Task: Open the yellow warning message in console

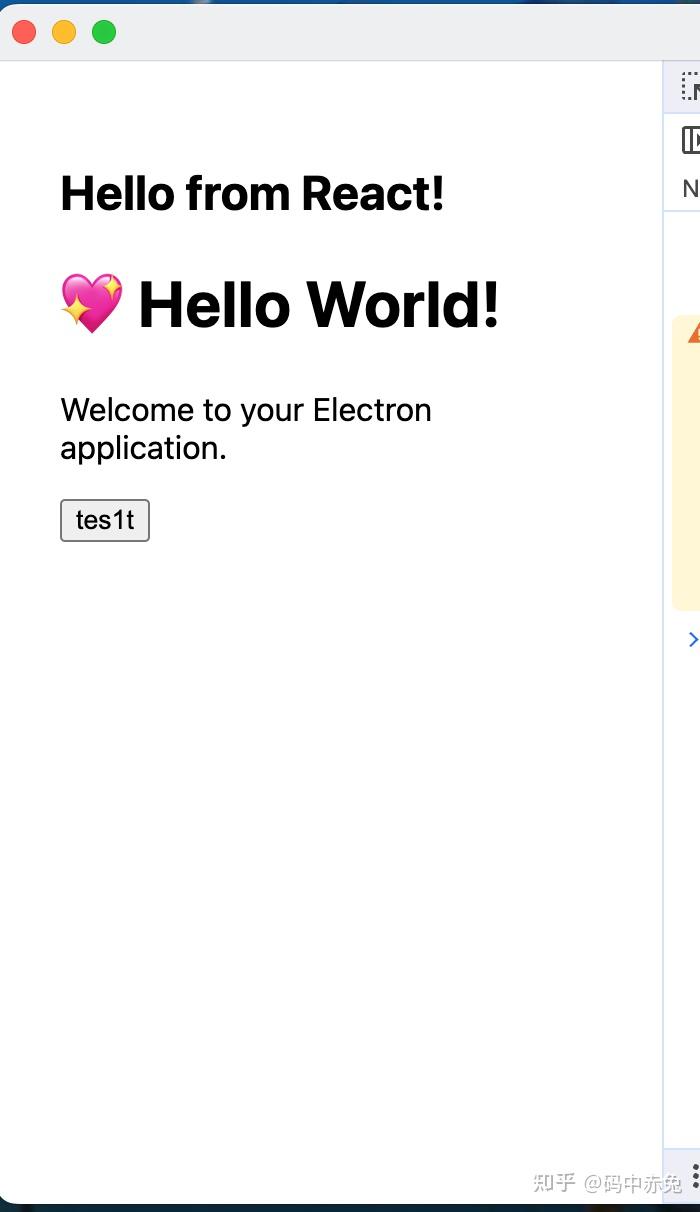Action: (692, 460)
